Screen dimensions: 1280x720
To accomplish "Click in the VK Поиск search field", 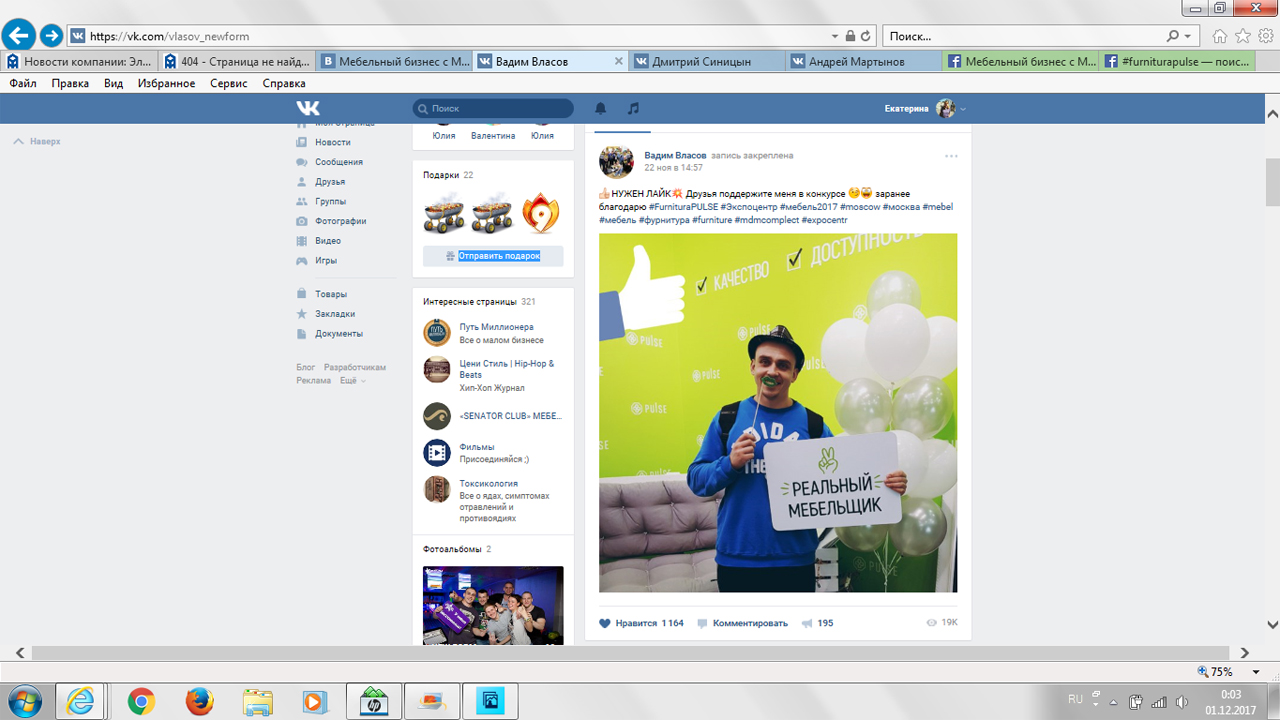I will click(x=493, y=108).
